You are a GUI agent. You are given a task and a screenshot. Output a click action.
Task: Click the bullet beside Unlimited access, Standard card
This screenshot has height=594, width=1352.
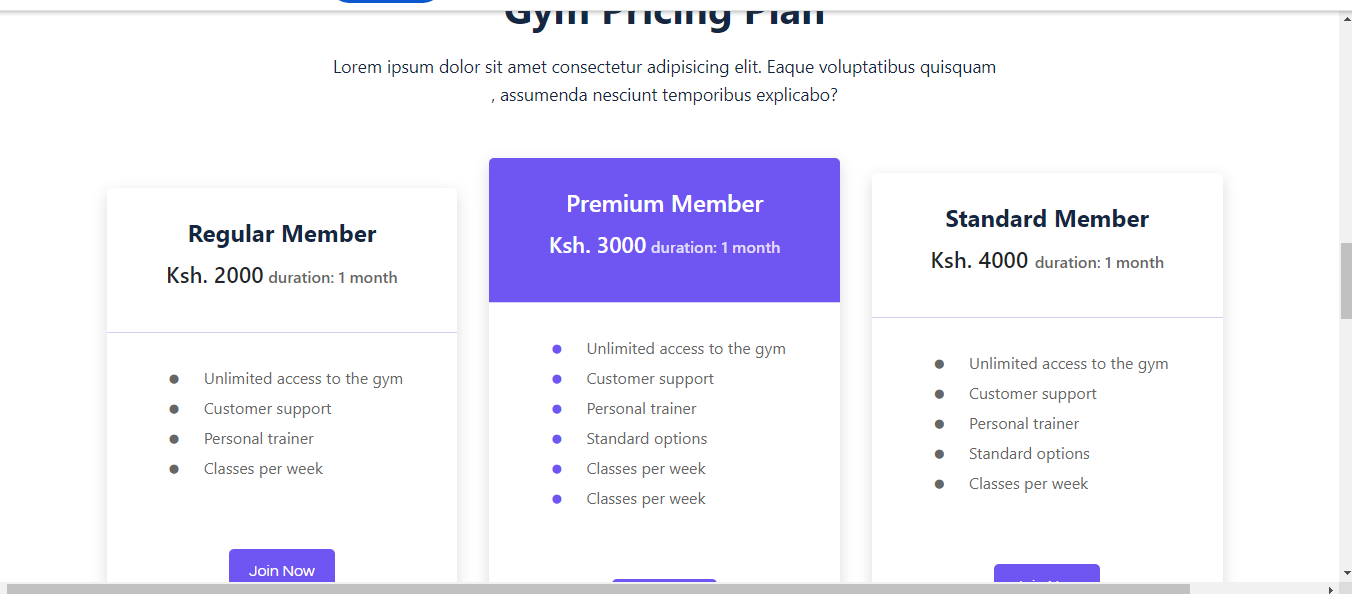pos(939,363)
